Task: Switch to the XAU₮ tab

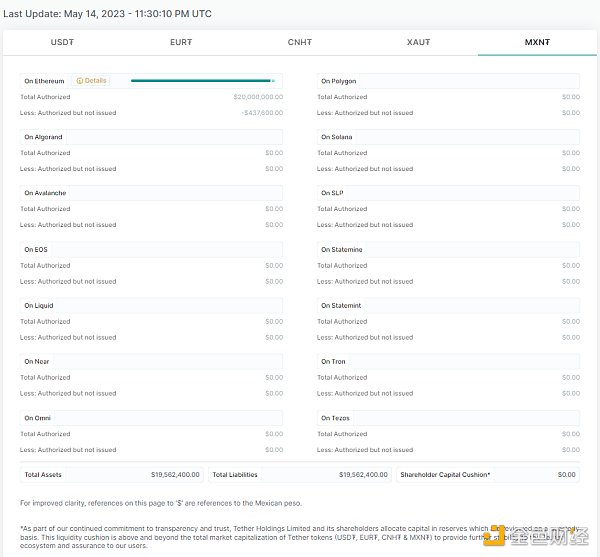Action: [418, 42]
